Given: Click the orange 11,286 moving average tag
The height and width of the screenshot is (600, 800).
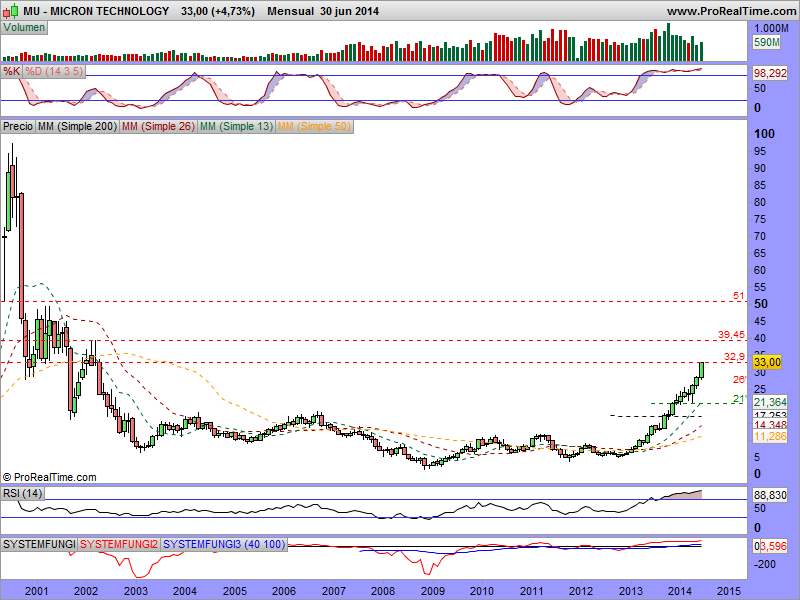Looking at the screenshot, I should 770,436.
